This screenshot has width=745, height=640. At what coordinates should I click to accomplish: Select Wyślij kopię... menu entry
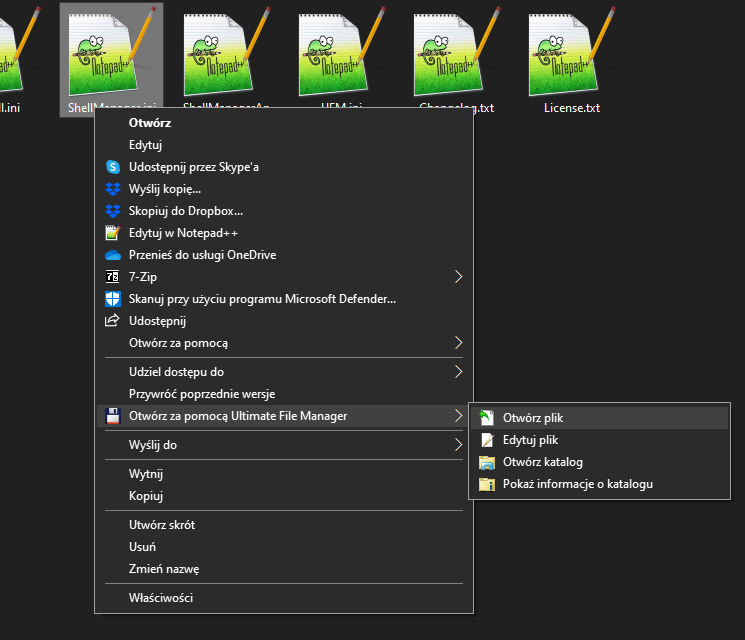point(284,189)
